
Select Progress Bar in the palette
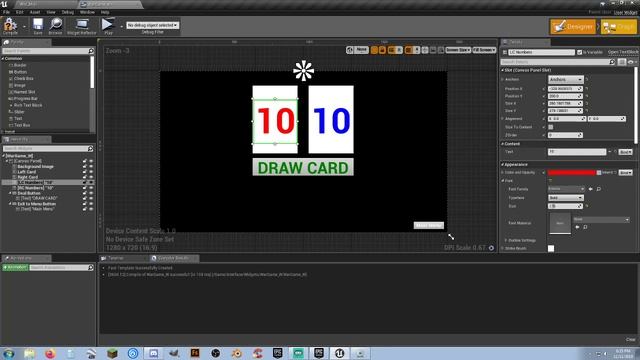[25, 98]
